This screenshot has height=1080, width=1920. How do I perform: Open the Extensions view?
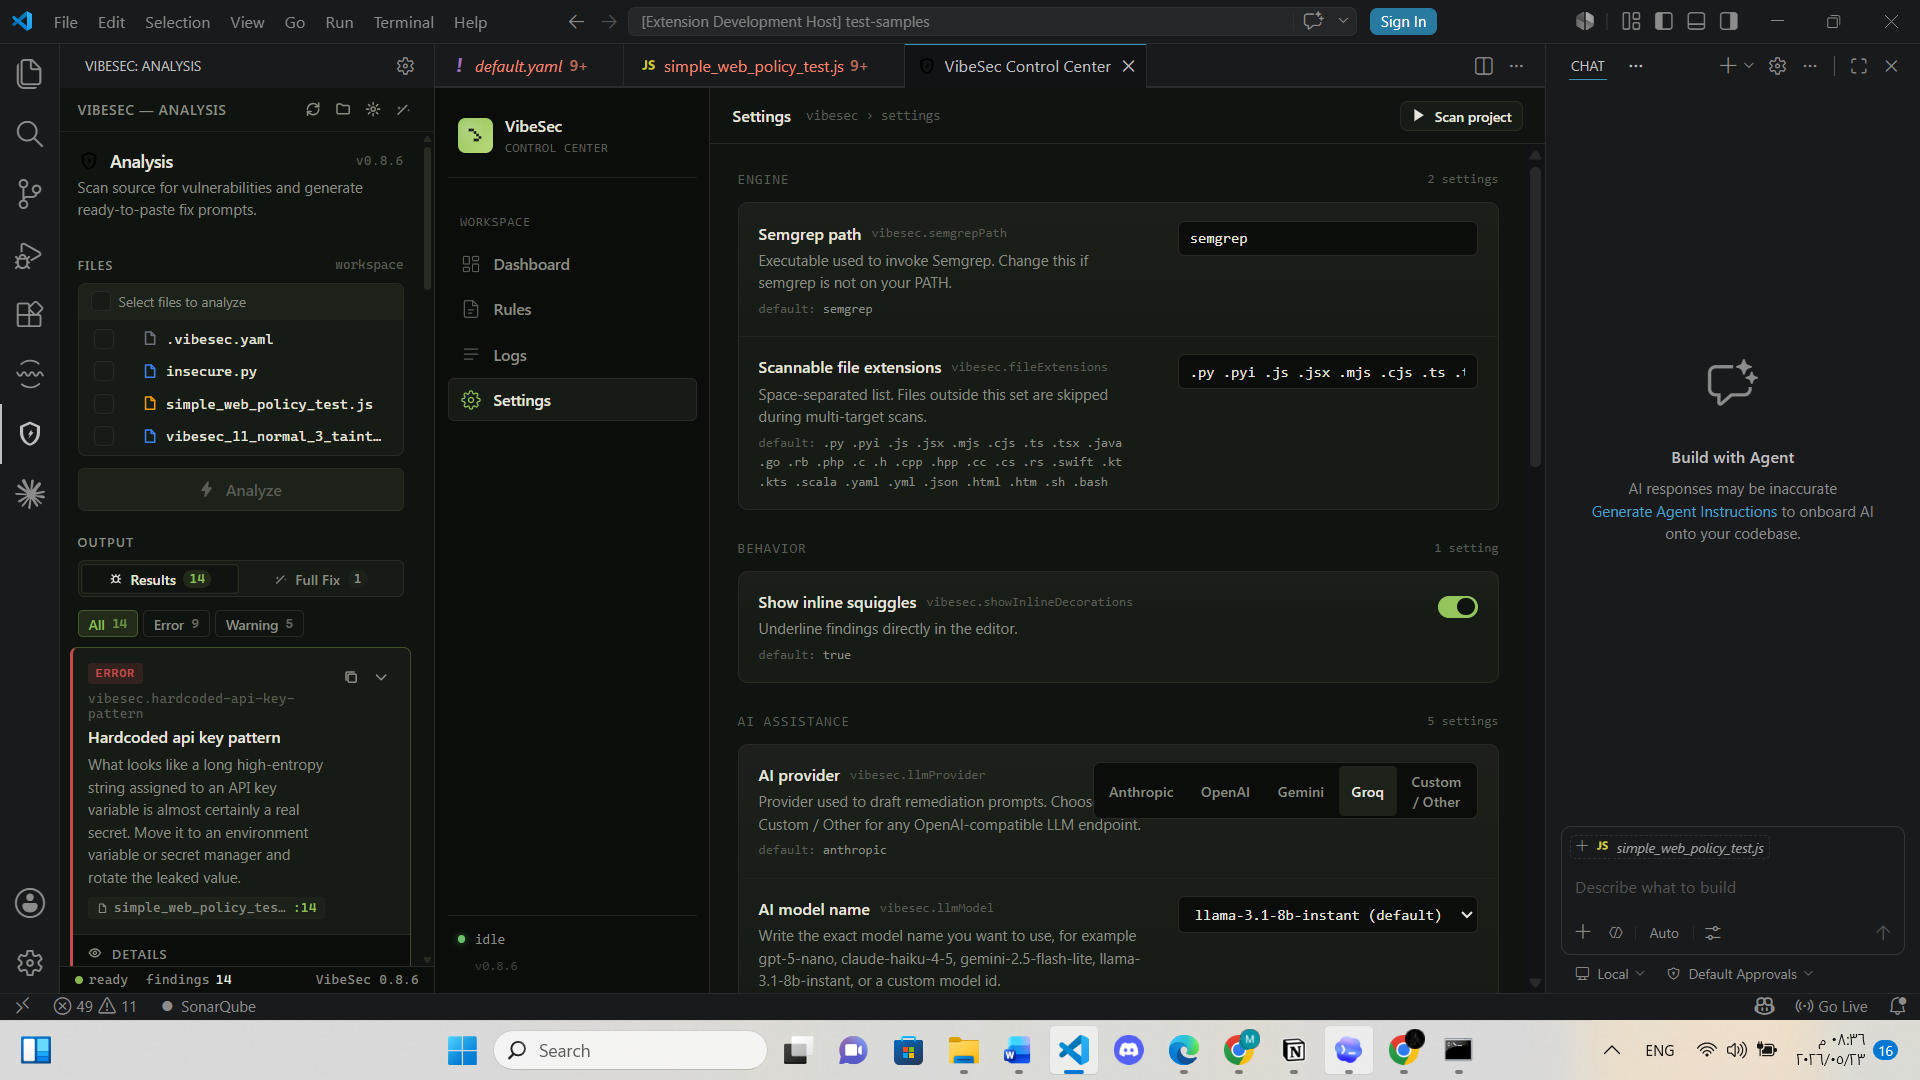point(30,314)
